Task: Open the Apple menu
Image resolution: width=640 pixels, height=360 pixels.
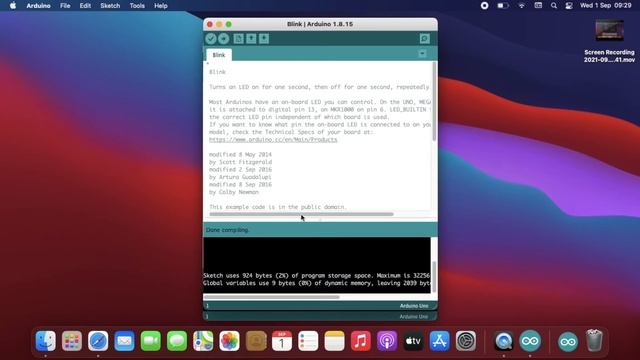Action: 13,6
